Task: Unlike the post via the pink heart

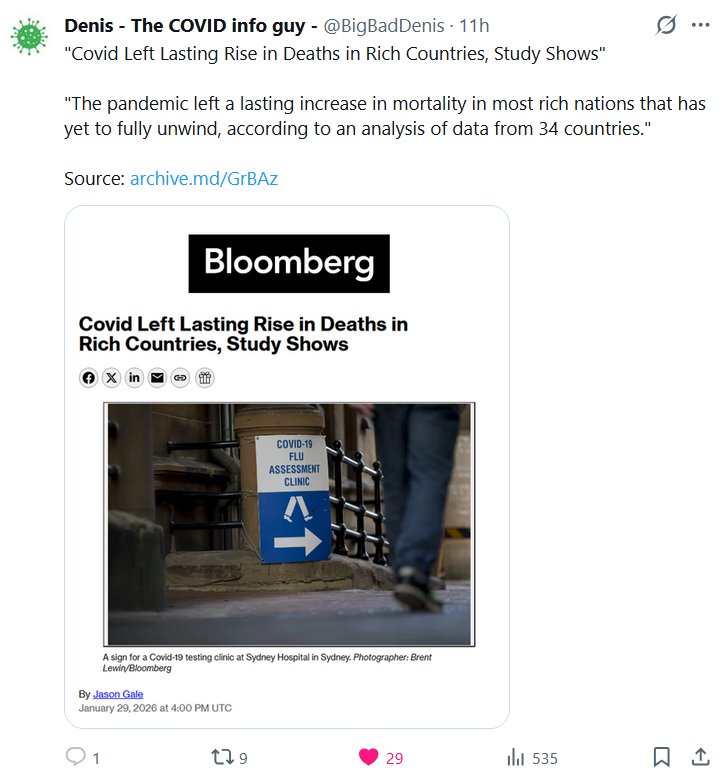Action: point(369,757)
